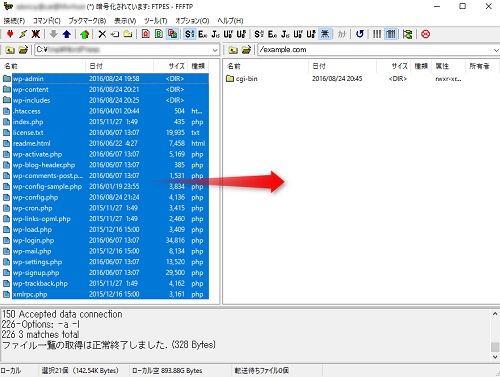Click the blue Refresh arrow icon

(360, 34)
